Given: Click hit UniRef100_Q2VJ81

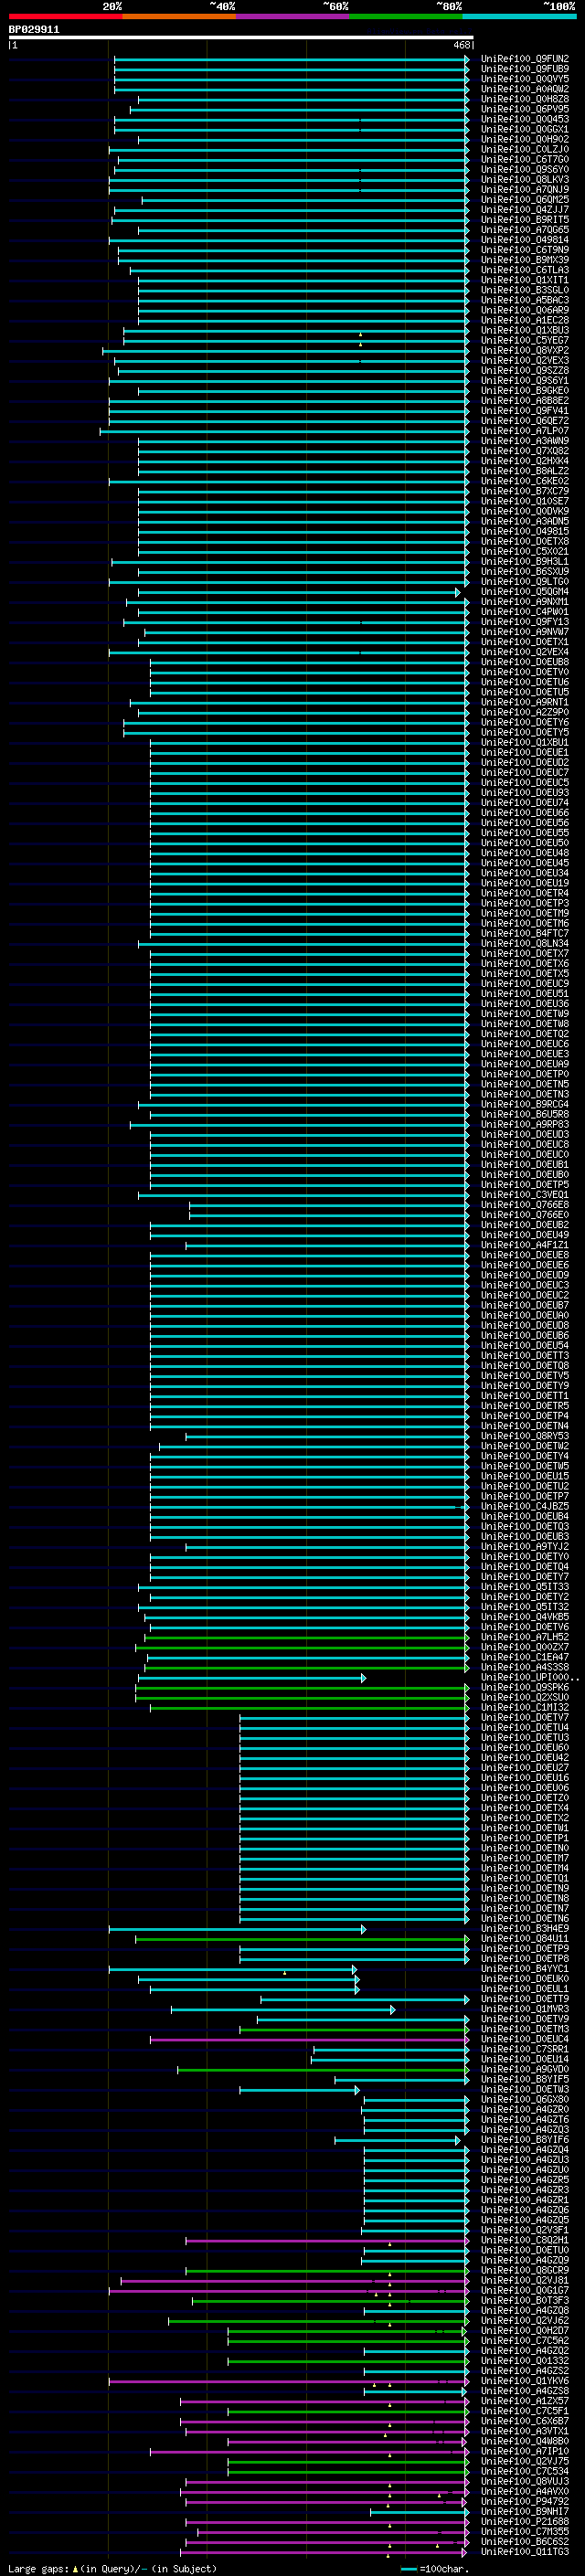Looking at the screenshot, I should [x=525, y=2280].
